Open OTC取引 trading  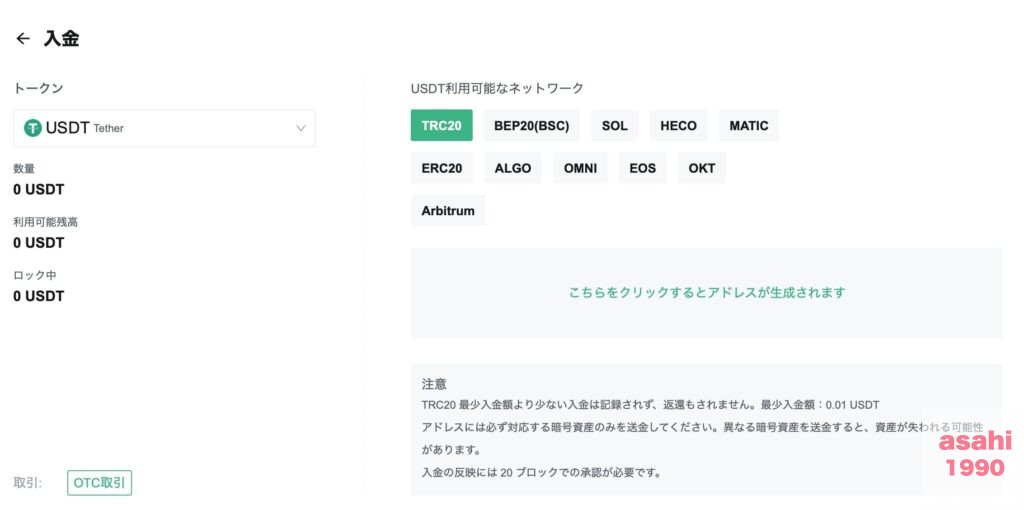point(99,483)
